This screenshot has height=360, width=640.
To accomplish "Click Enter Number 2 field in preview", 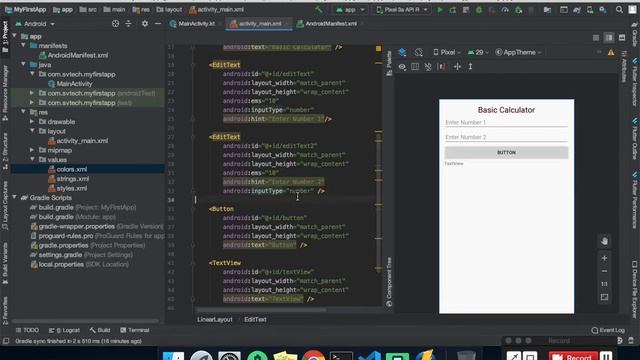I will pos(506,137).
